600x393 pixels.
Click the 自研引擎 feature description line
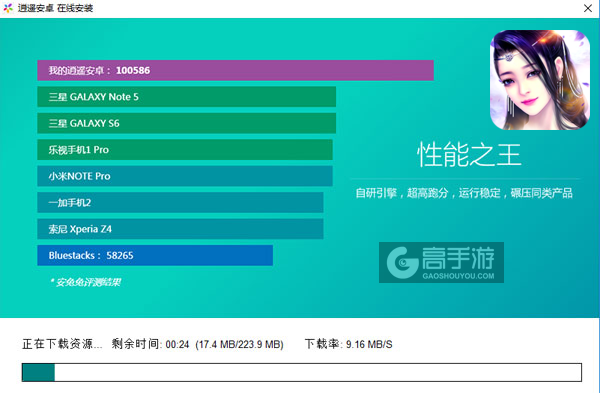[x=464, y=193]
